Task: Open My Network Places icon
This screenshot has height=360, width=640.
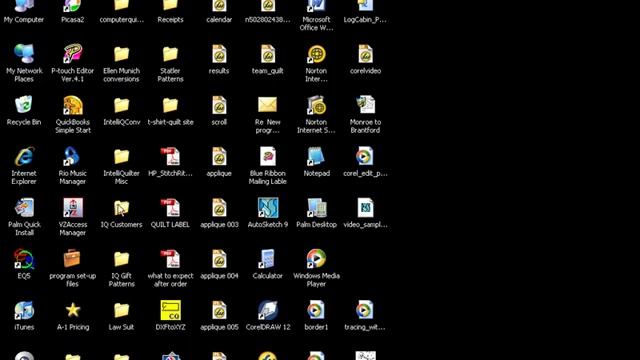Action: click(24, 54)
